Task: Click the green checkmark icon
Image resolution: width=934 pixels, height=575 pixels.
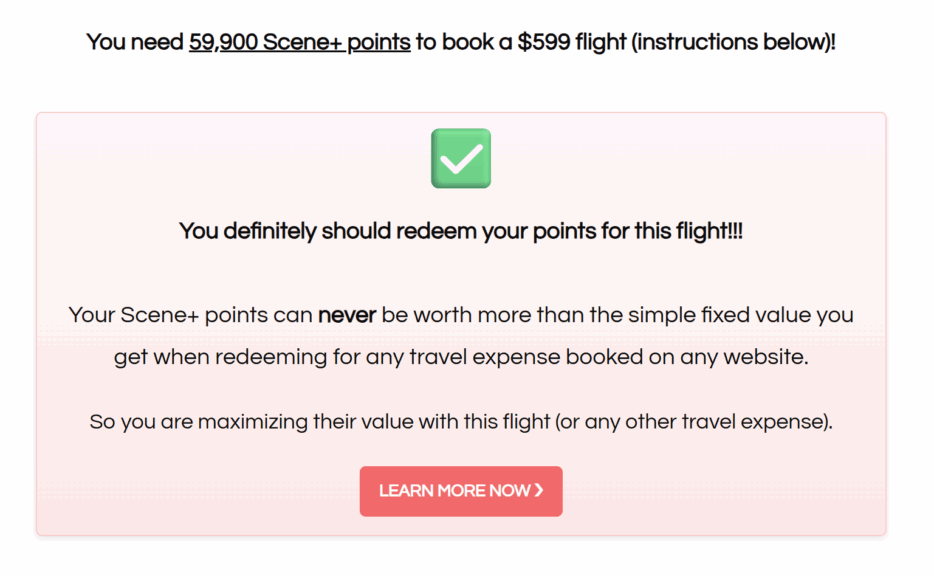Action: (461, 158)
